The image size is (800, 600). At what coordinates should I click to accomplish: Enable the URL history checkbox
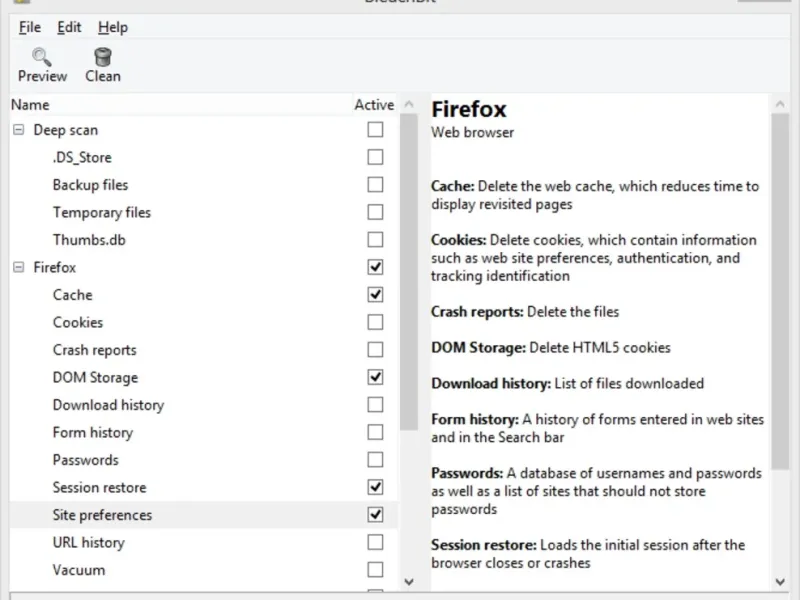pyautogui.click(x=375, y=542)
